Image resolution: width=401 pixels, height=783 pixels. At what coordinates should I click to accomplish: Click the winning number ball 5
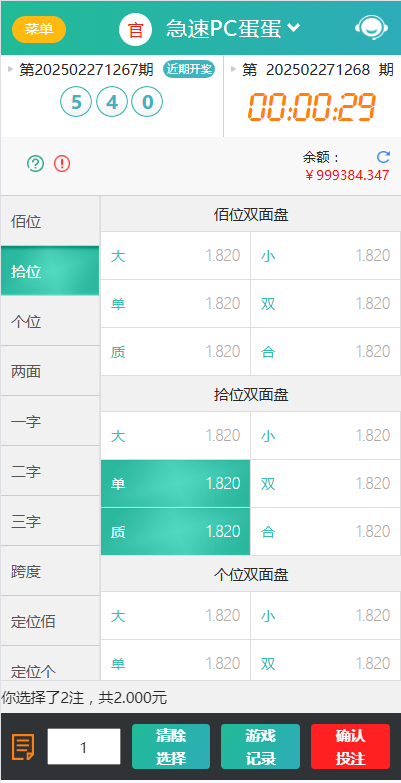pos(76,102)
